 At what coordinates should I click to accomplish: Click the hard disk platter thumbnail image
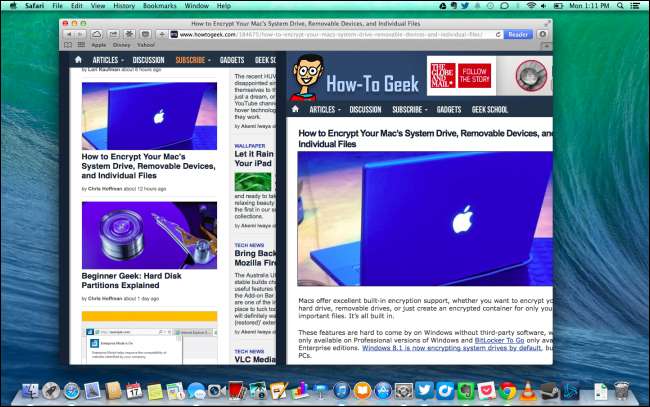[149, 235]
